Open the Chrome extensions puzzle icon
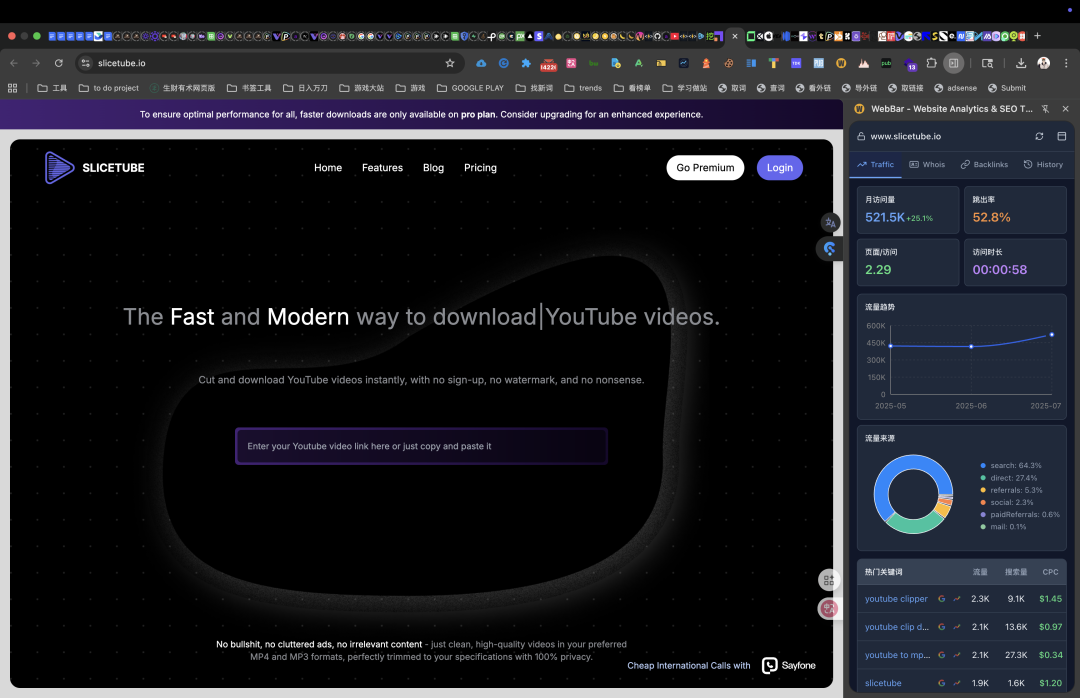This screenshot has width=1080, height=698. [931, 63]
